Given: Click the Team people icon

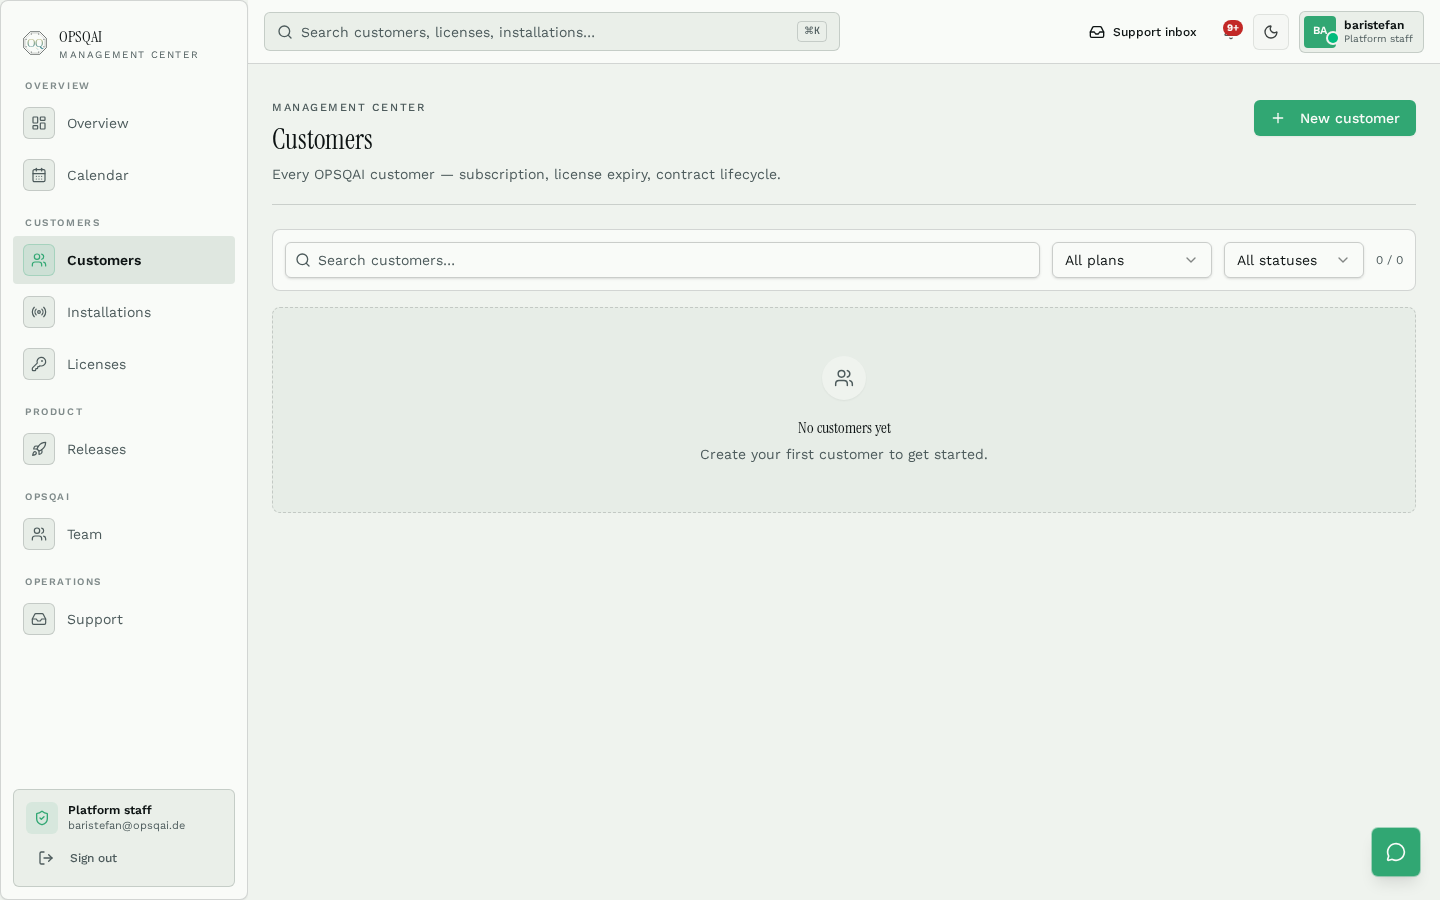Looking at the screenshot, I should pyautogui.click(x=39, y=534).
